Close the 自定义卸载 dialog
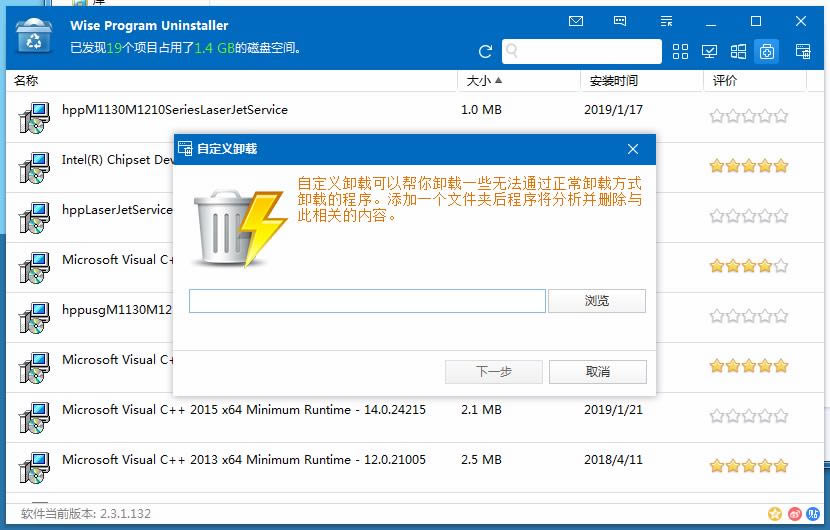The height and width of the screenshot is (530, 830). click(x=633, y=149)
